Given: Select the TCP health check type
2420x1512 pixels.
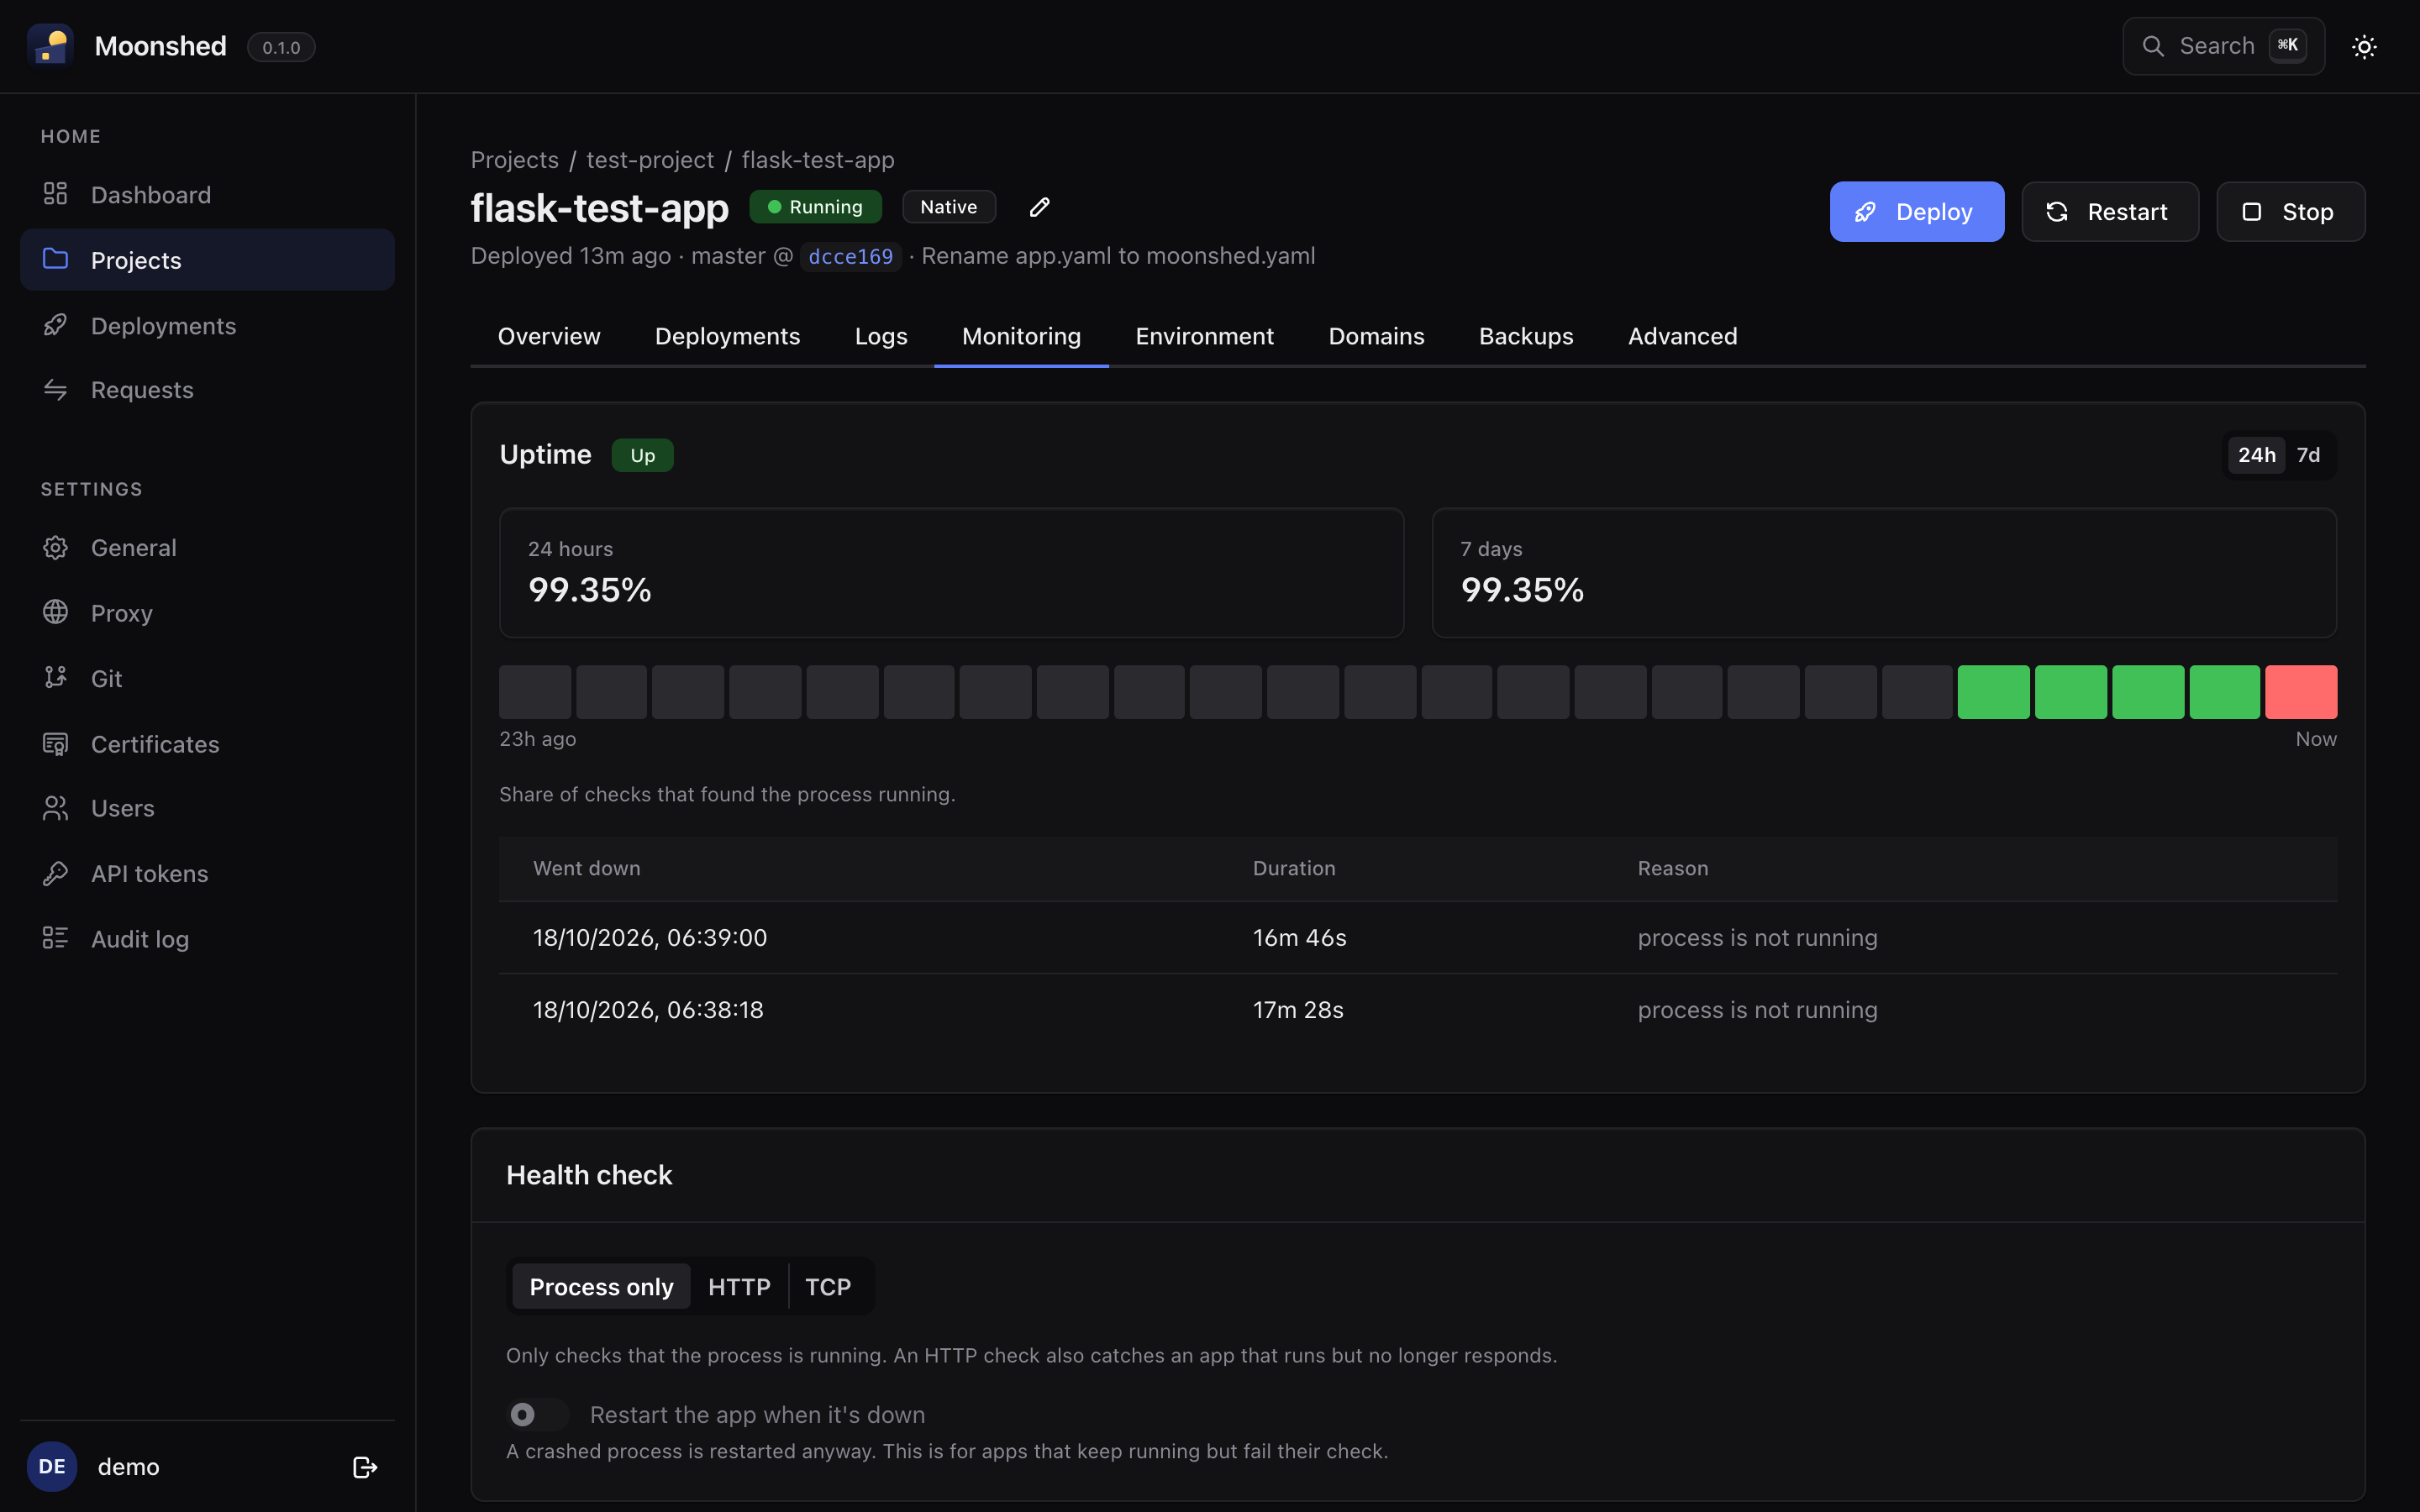Looking at the screenshot, I should click(828, 1287).
